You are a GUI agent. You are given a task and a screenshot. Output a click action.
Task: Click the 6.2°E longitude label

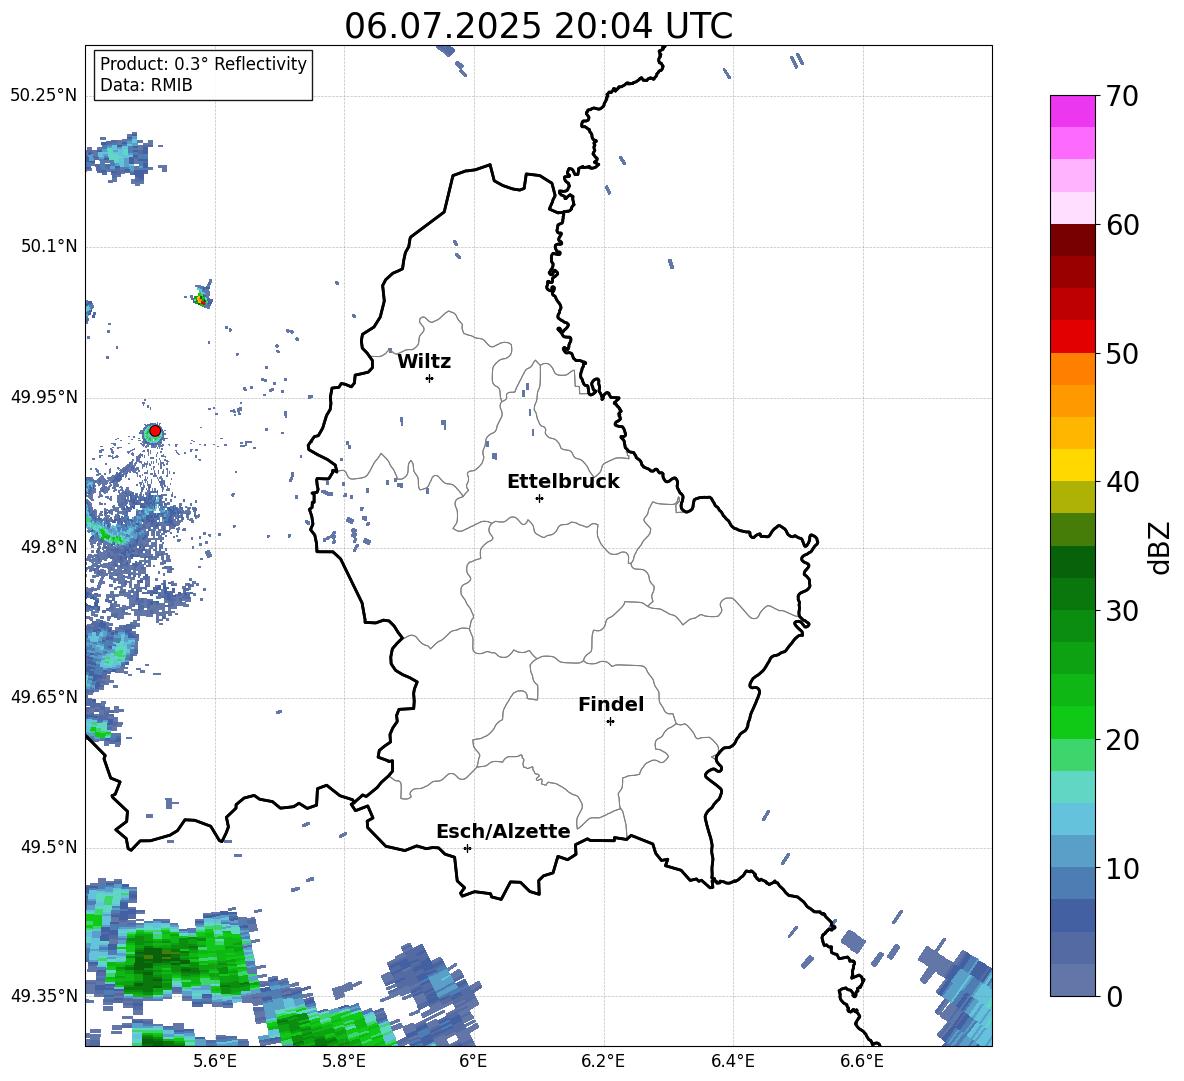603,1061
